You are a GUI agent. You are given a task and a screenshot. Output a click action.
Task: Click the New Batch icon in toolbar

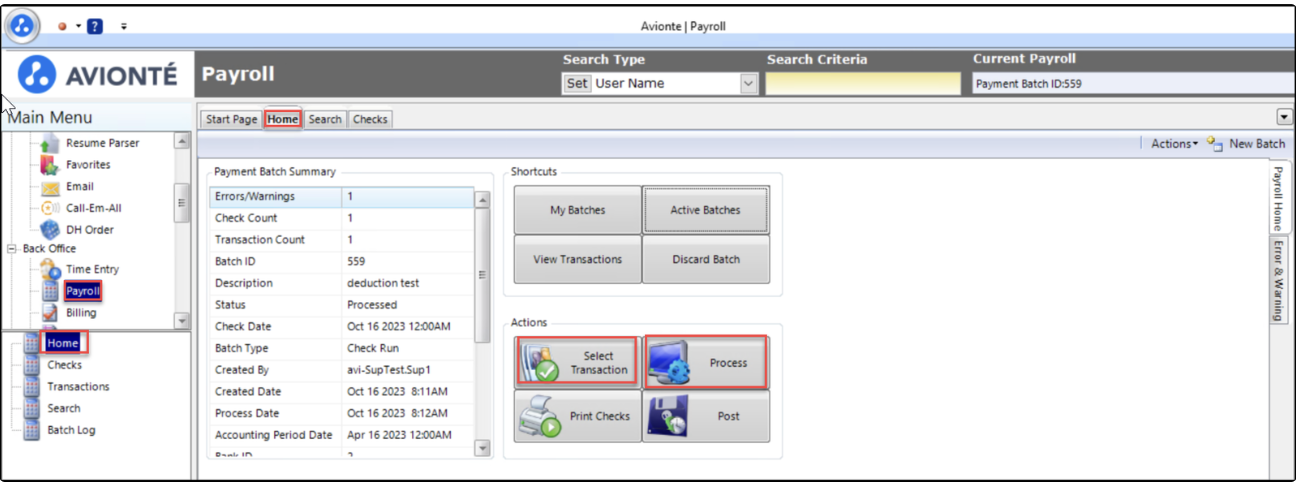pyautogui.click(x=1215, y=143)
